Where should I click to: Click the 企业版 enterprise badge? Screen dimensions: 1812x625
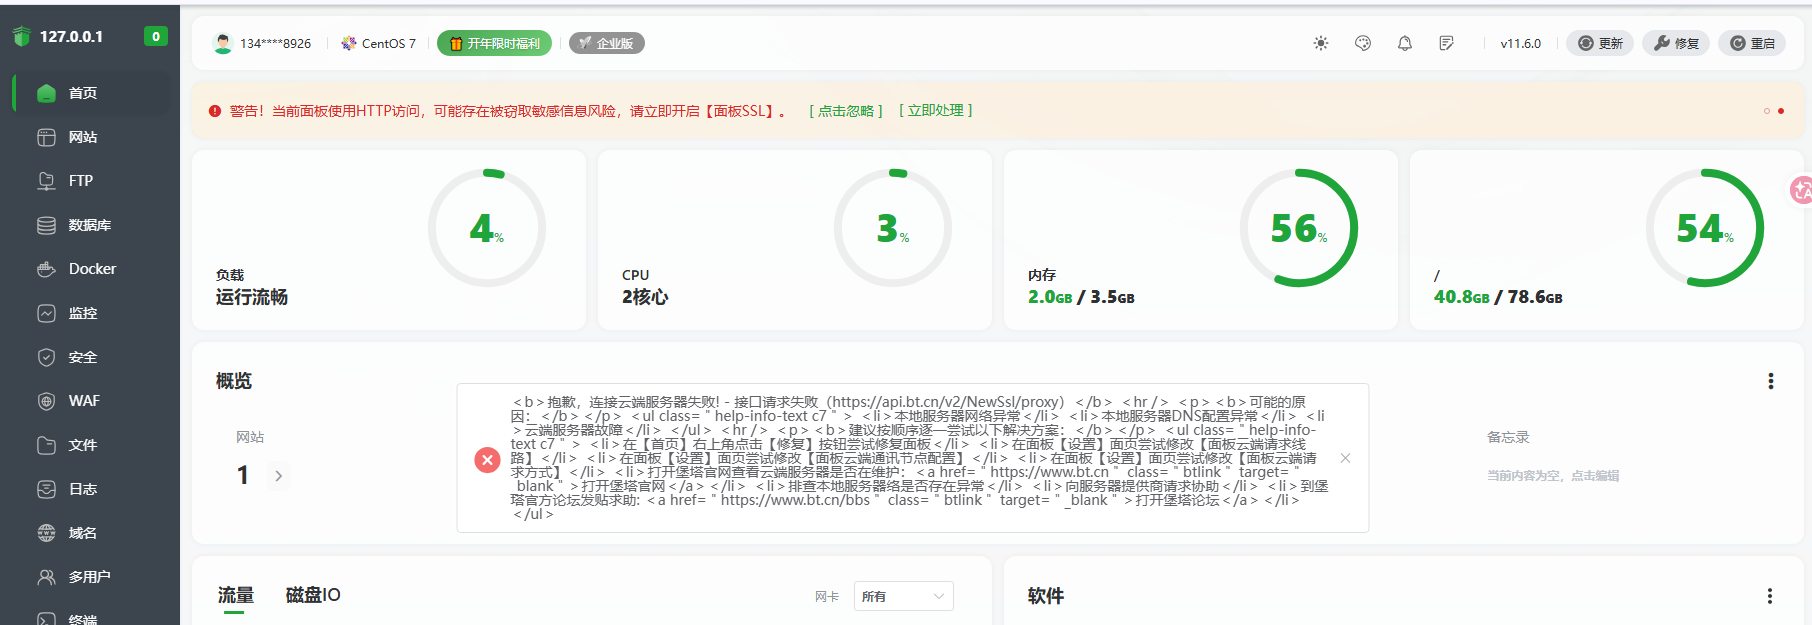pos(606,43)
